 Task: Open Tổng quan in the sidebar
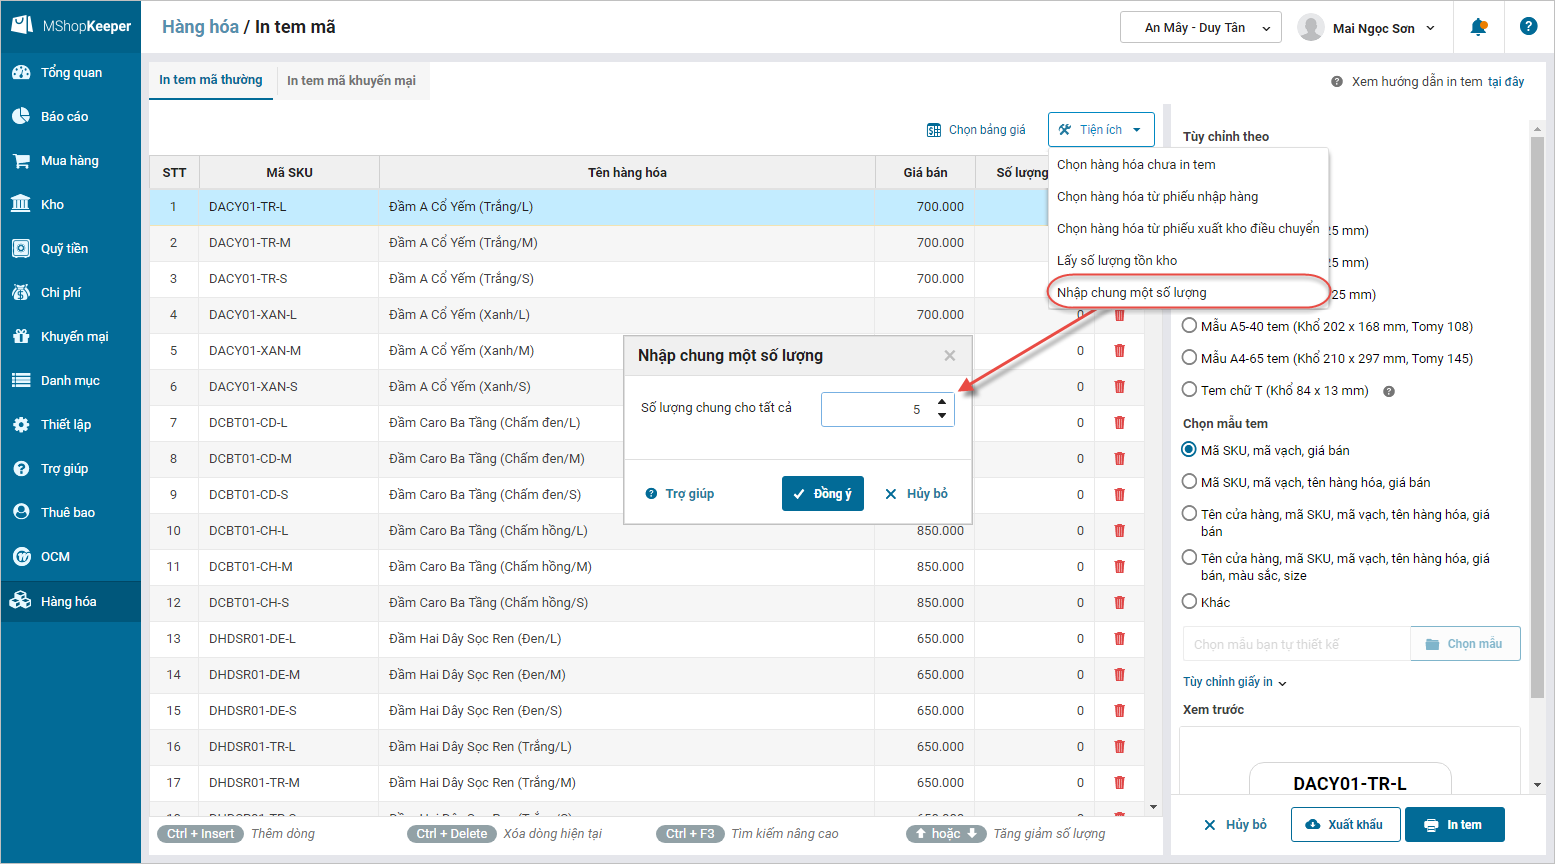click(70, 72)
